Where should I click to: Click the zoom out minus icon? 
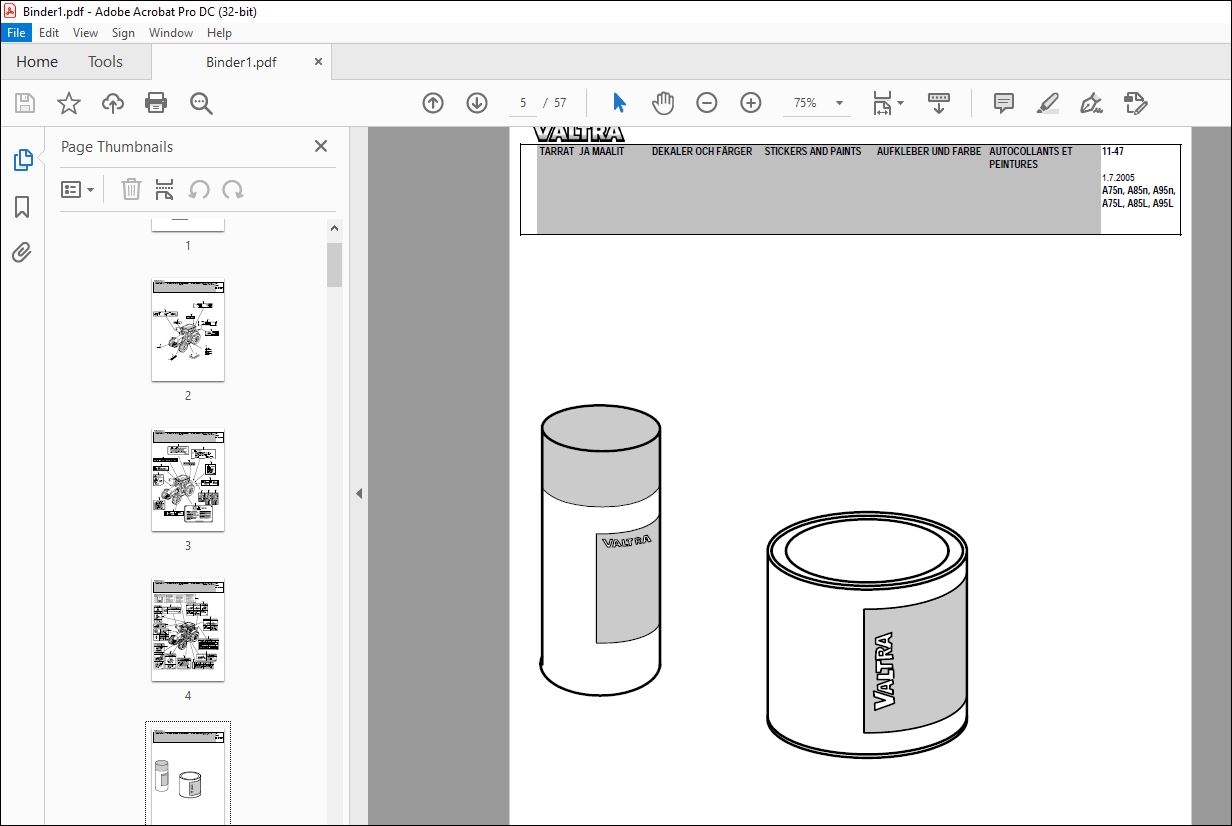tap(707, 103)
